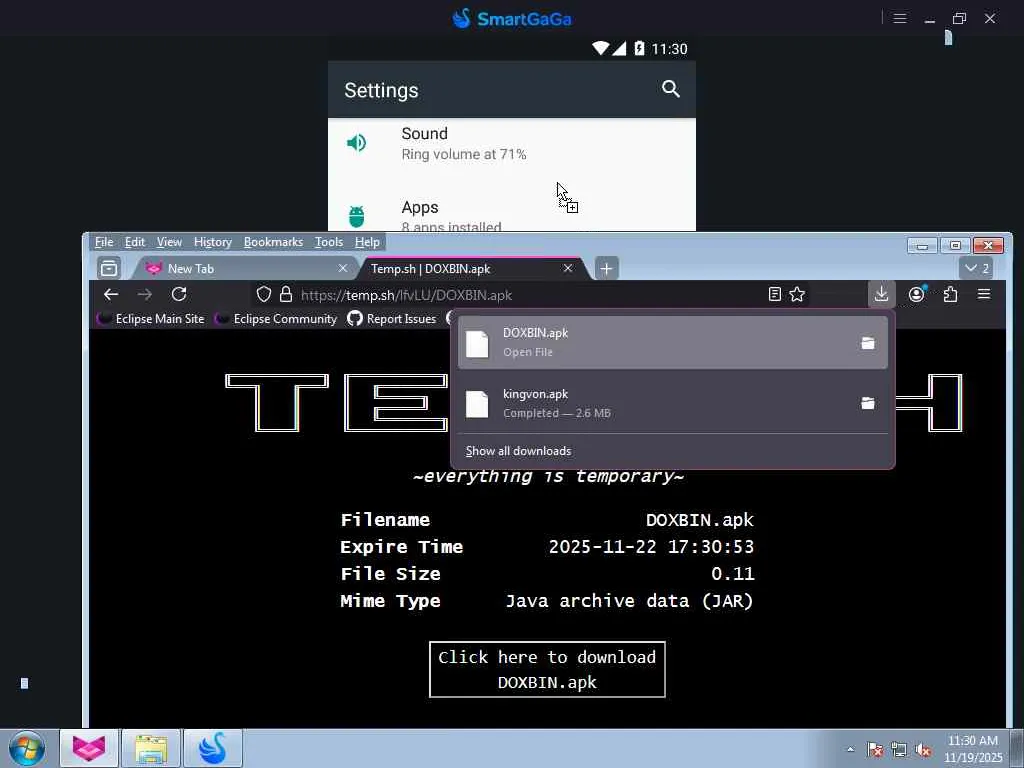
Task: Click the search icon in Android Settings
Action: [671, 89]
